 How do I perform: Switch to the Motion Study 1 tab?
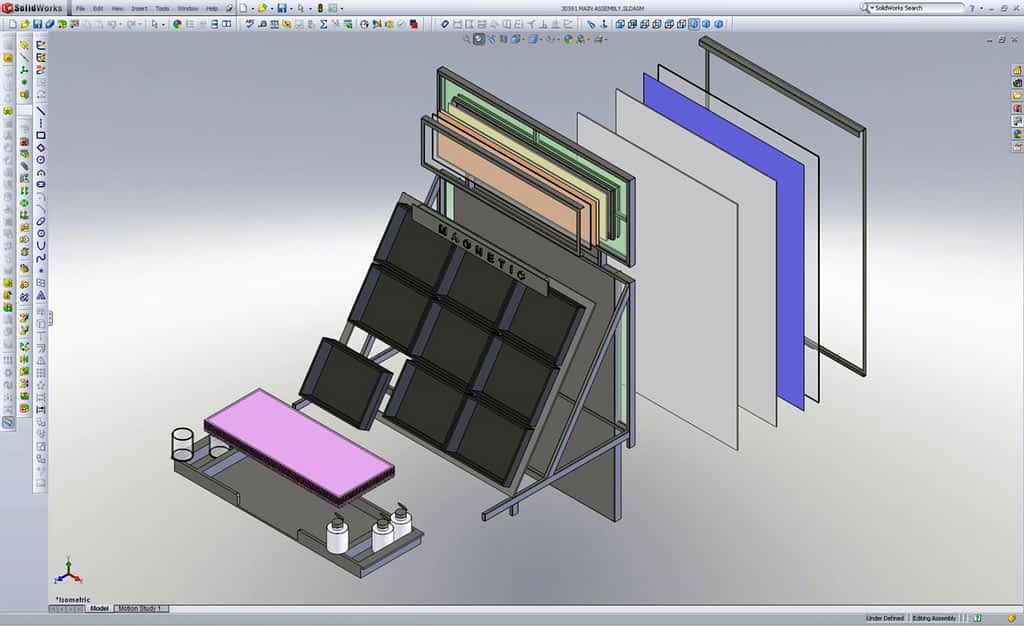point(141,608)
